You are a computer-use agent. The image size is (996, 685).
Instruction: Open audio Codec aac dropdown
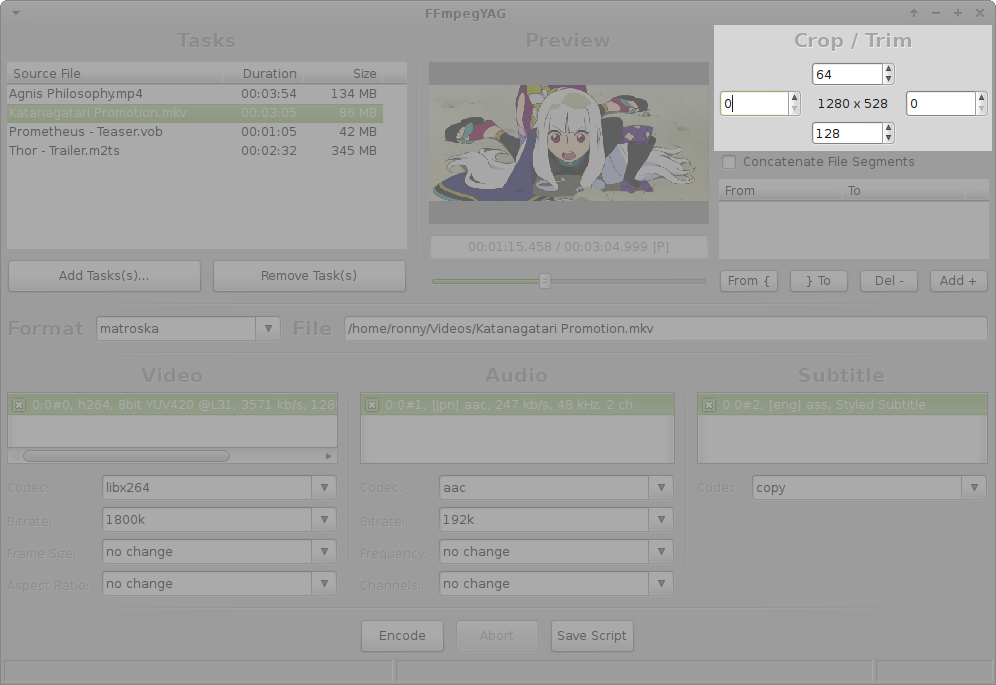[661, 487]
